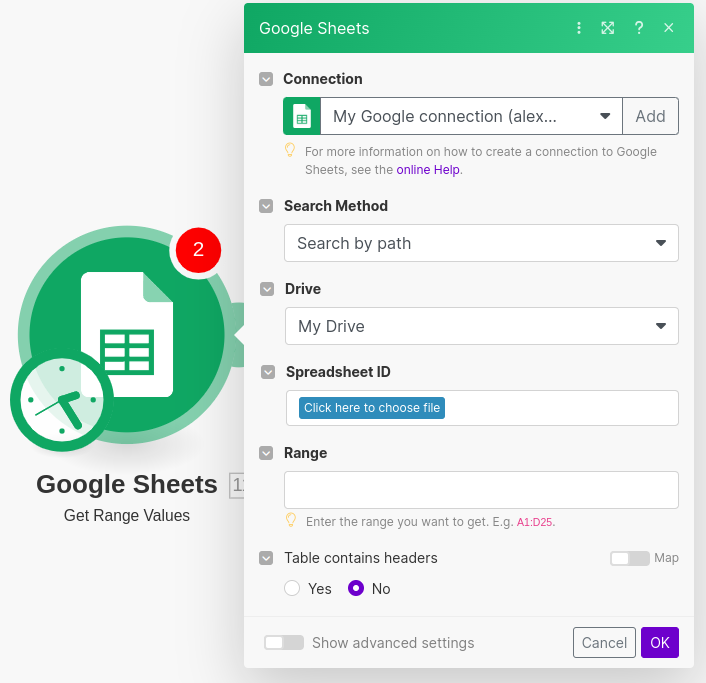706x683 pixels.
Task: Close the Google Sheets settings dialog
Action: 668,28
